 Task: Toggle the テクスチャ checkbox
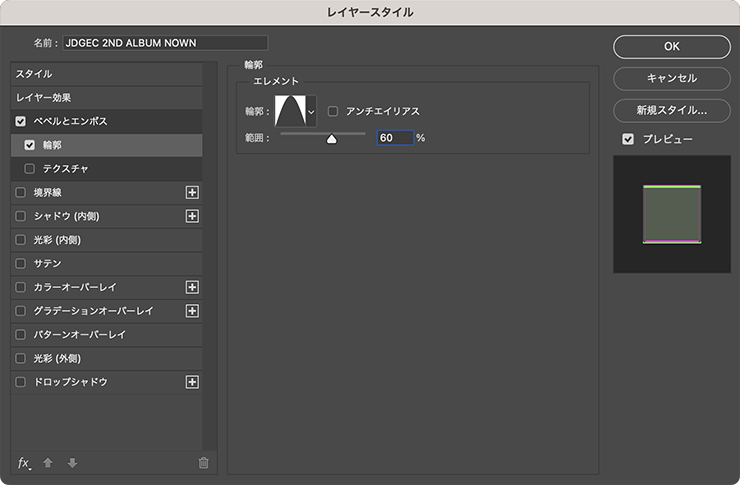click(30, 169)
